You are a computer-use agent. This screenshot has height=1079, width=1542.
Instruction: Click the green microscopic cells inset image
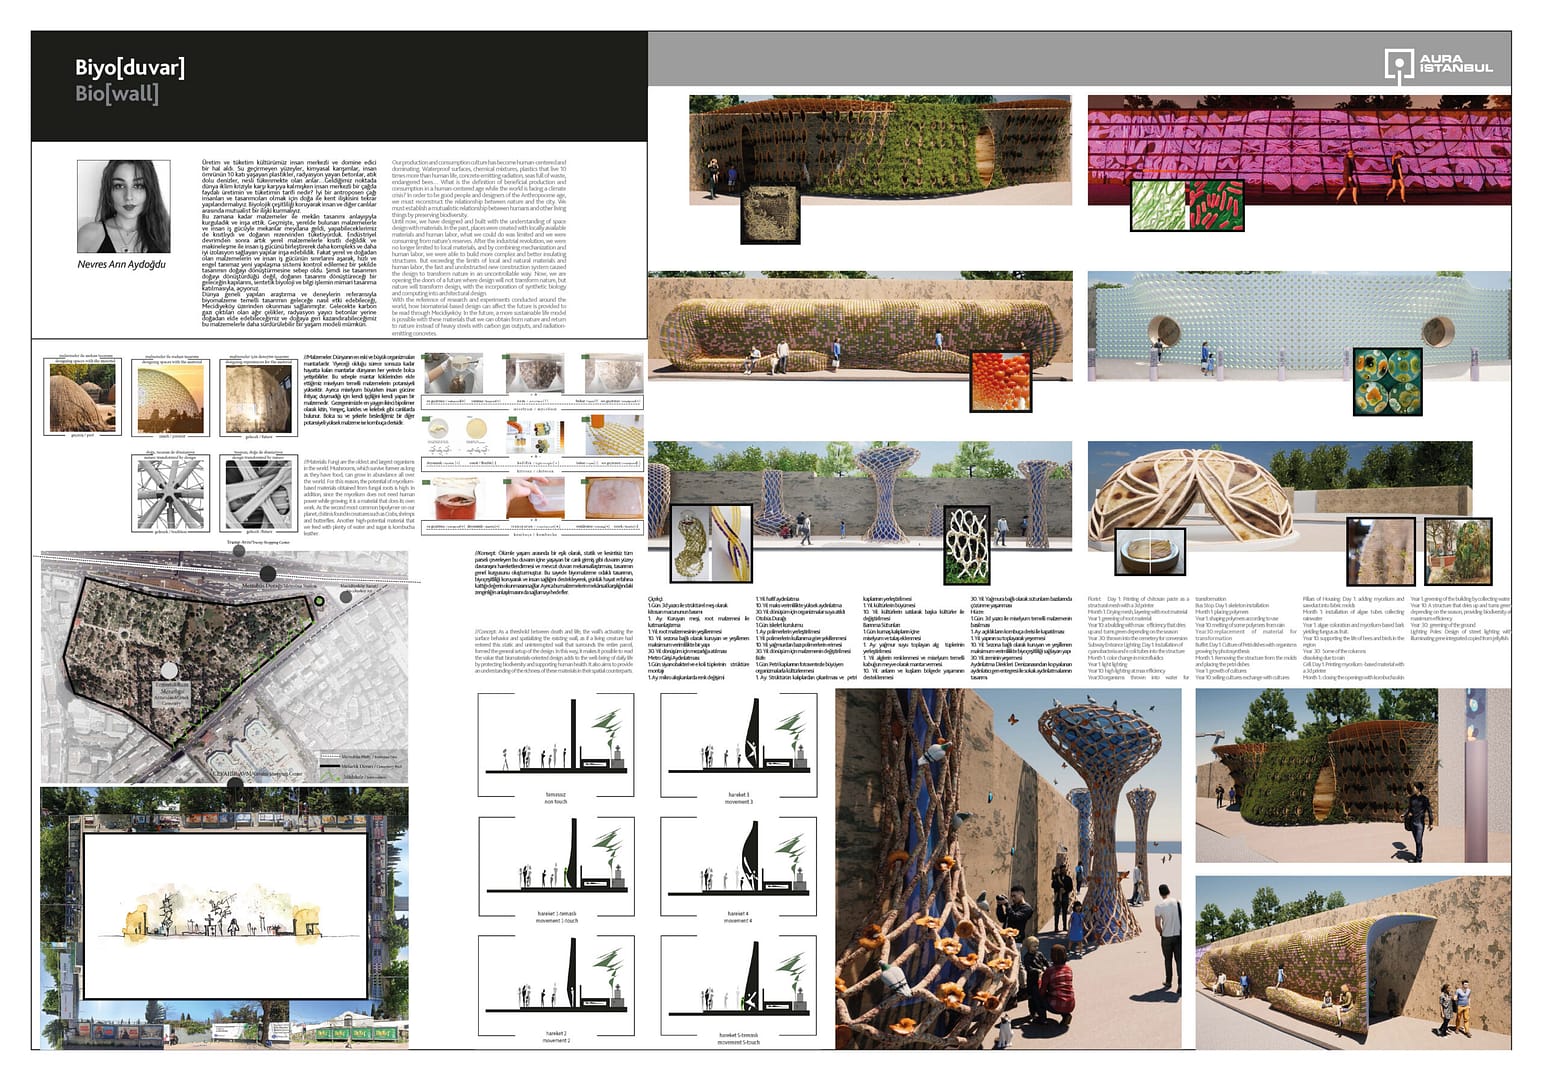coord(1387,380)
